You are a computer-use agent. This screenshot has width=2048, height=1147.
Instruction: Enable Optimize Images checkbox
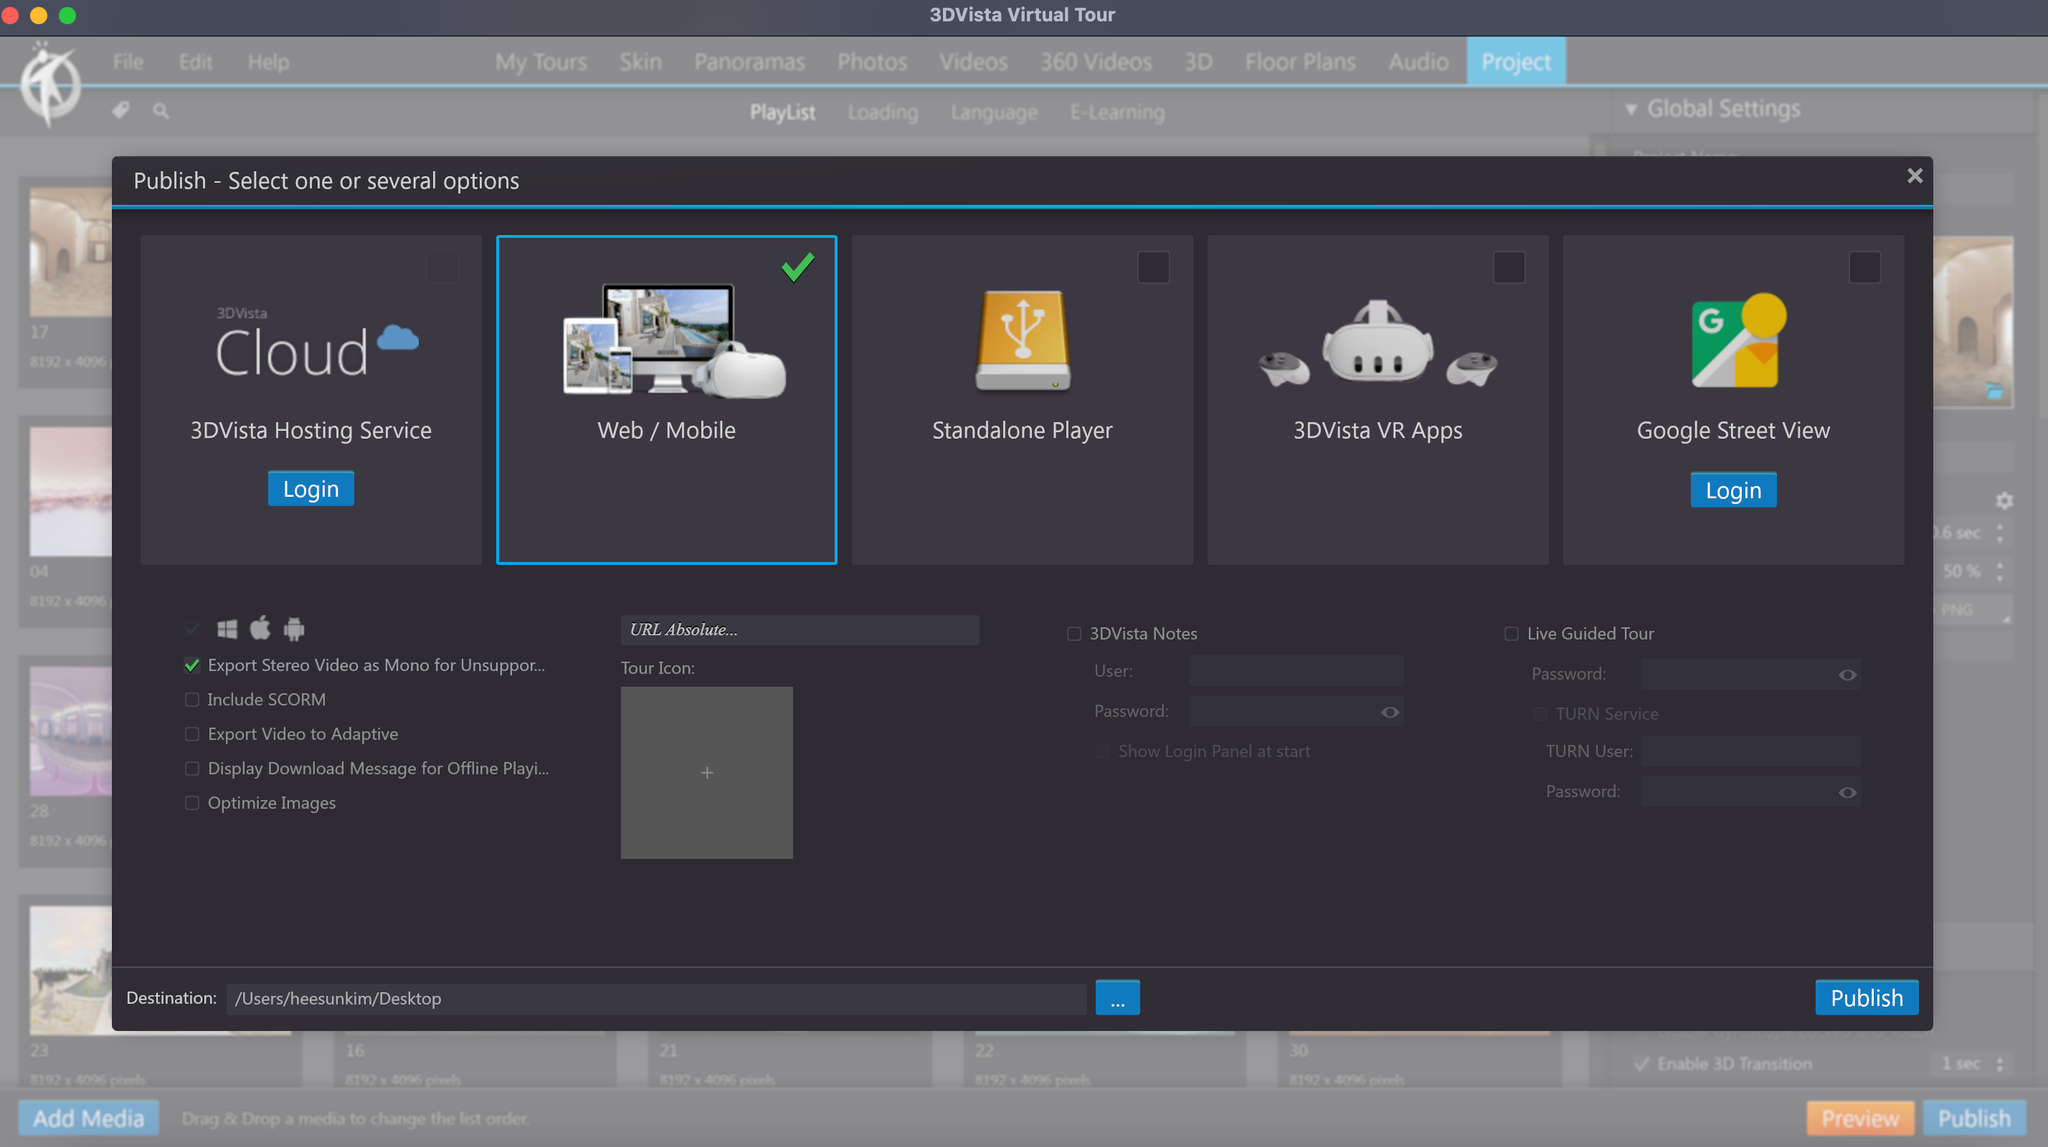point(192,803)
